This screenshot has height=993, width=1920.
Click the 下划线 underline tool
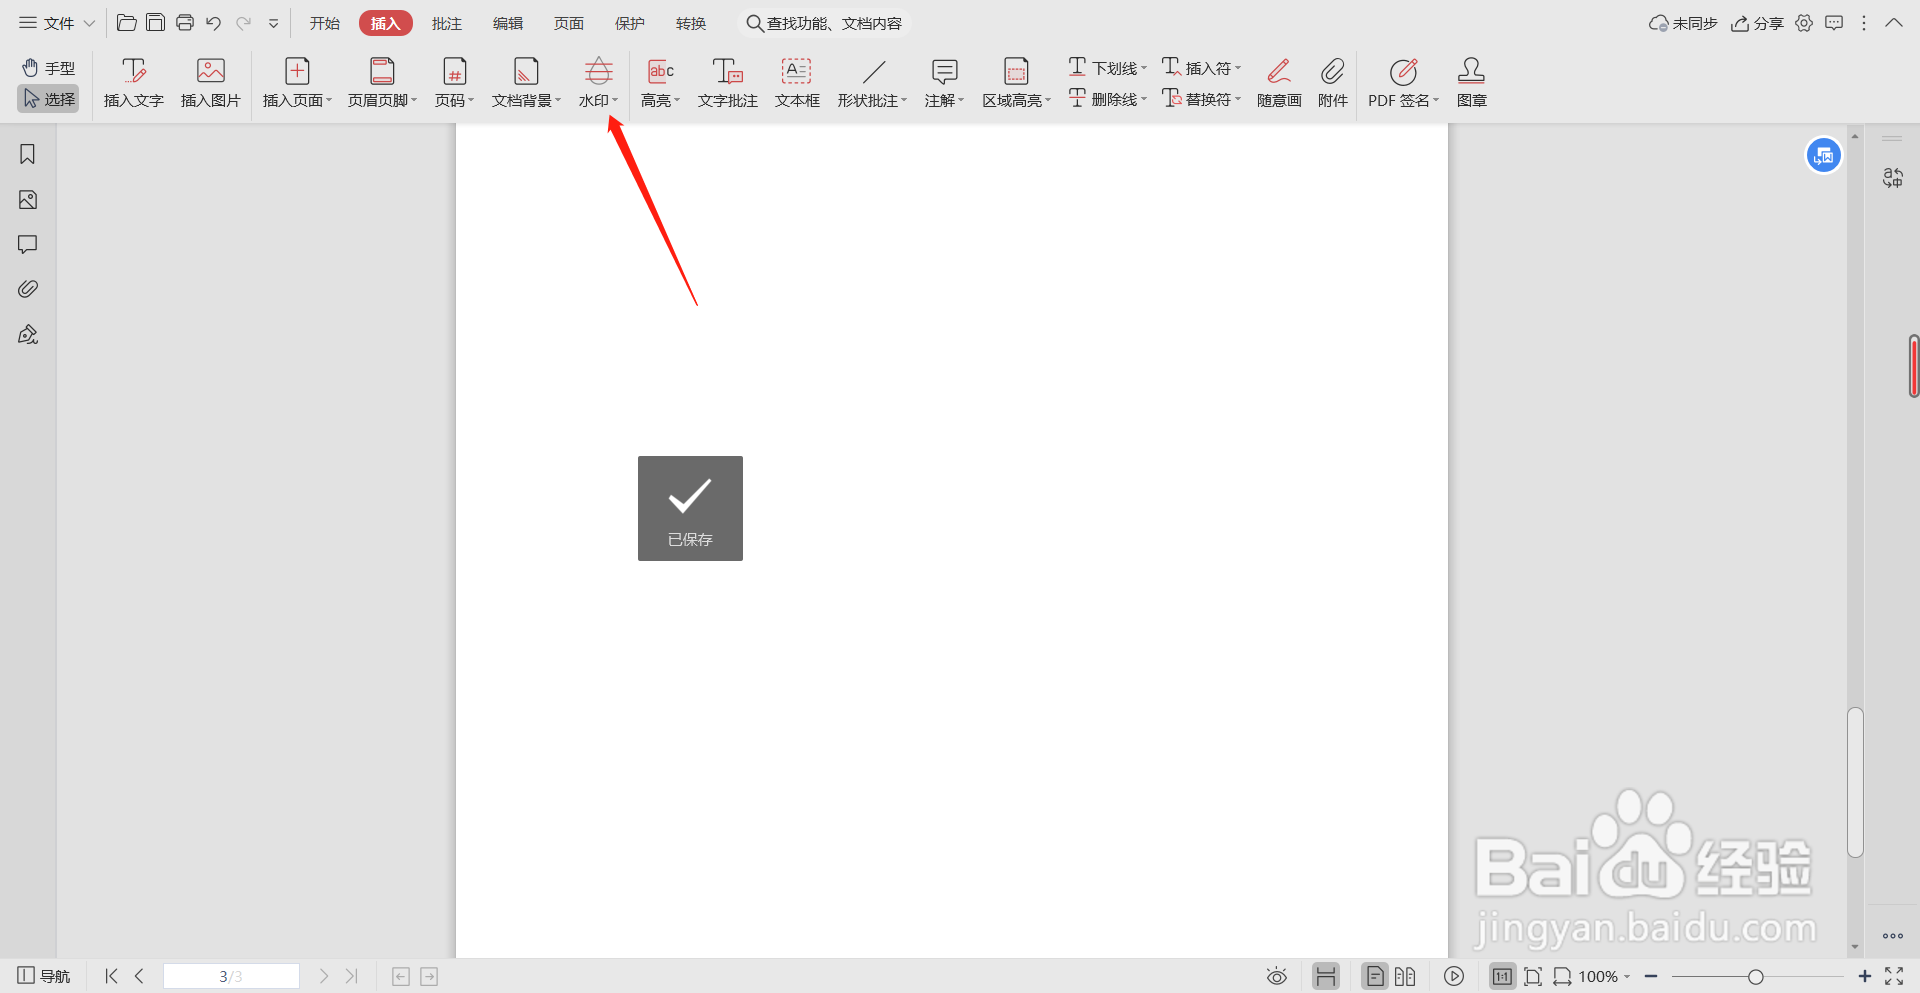[1107, 68]
